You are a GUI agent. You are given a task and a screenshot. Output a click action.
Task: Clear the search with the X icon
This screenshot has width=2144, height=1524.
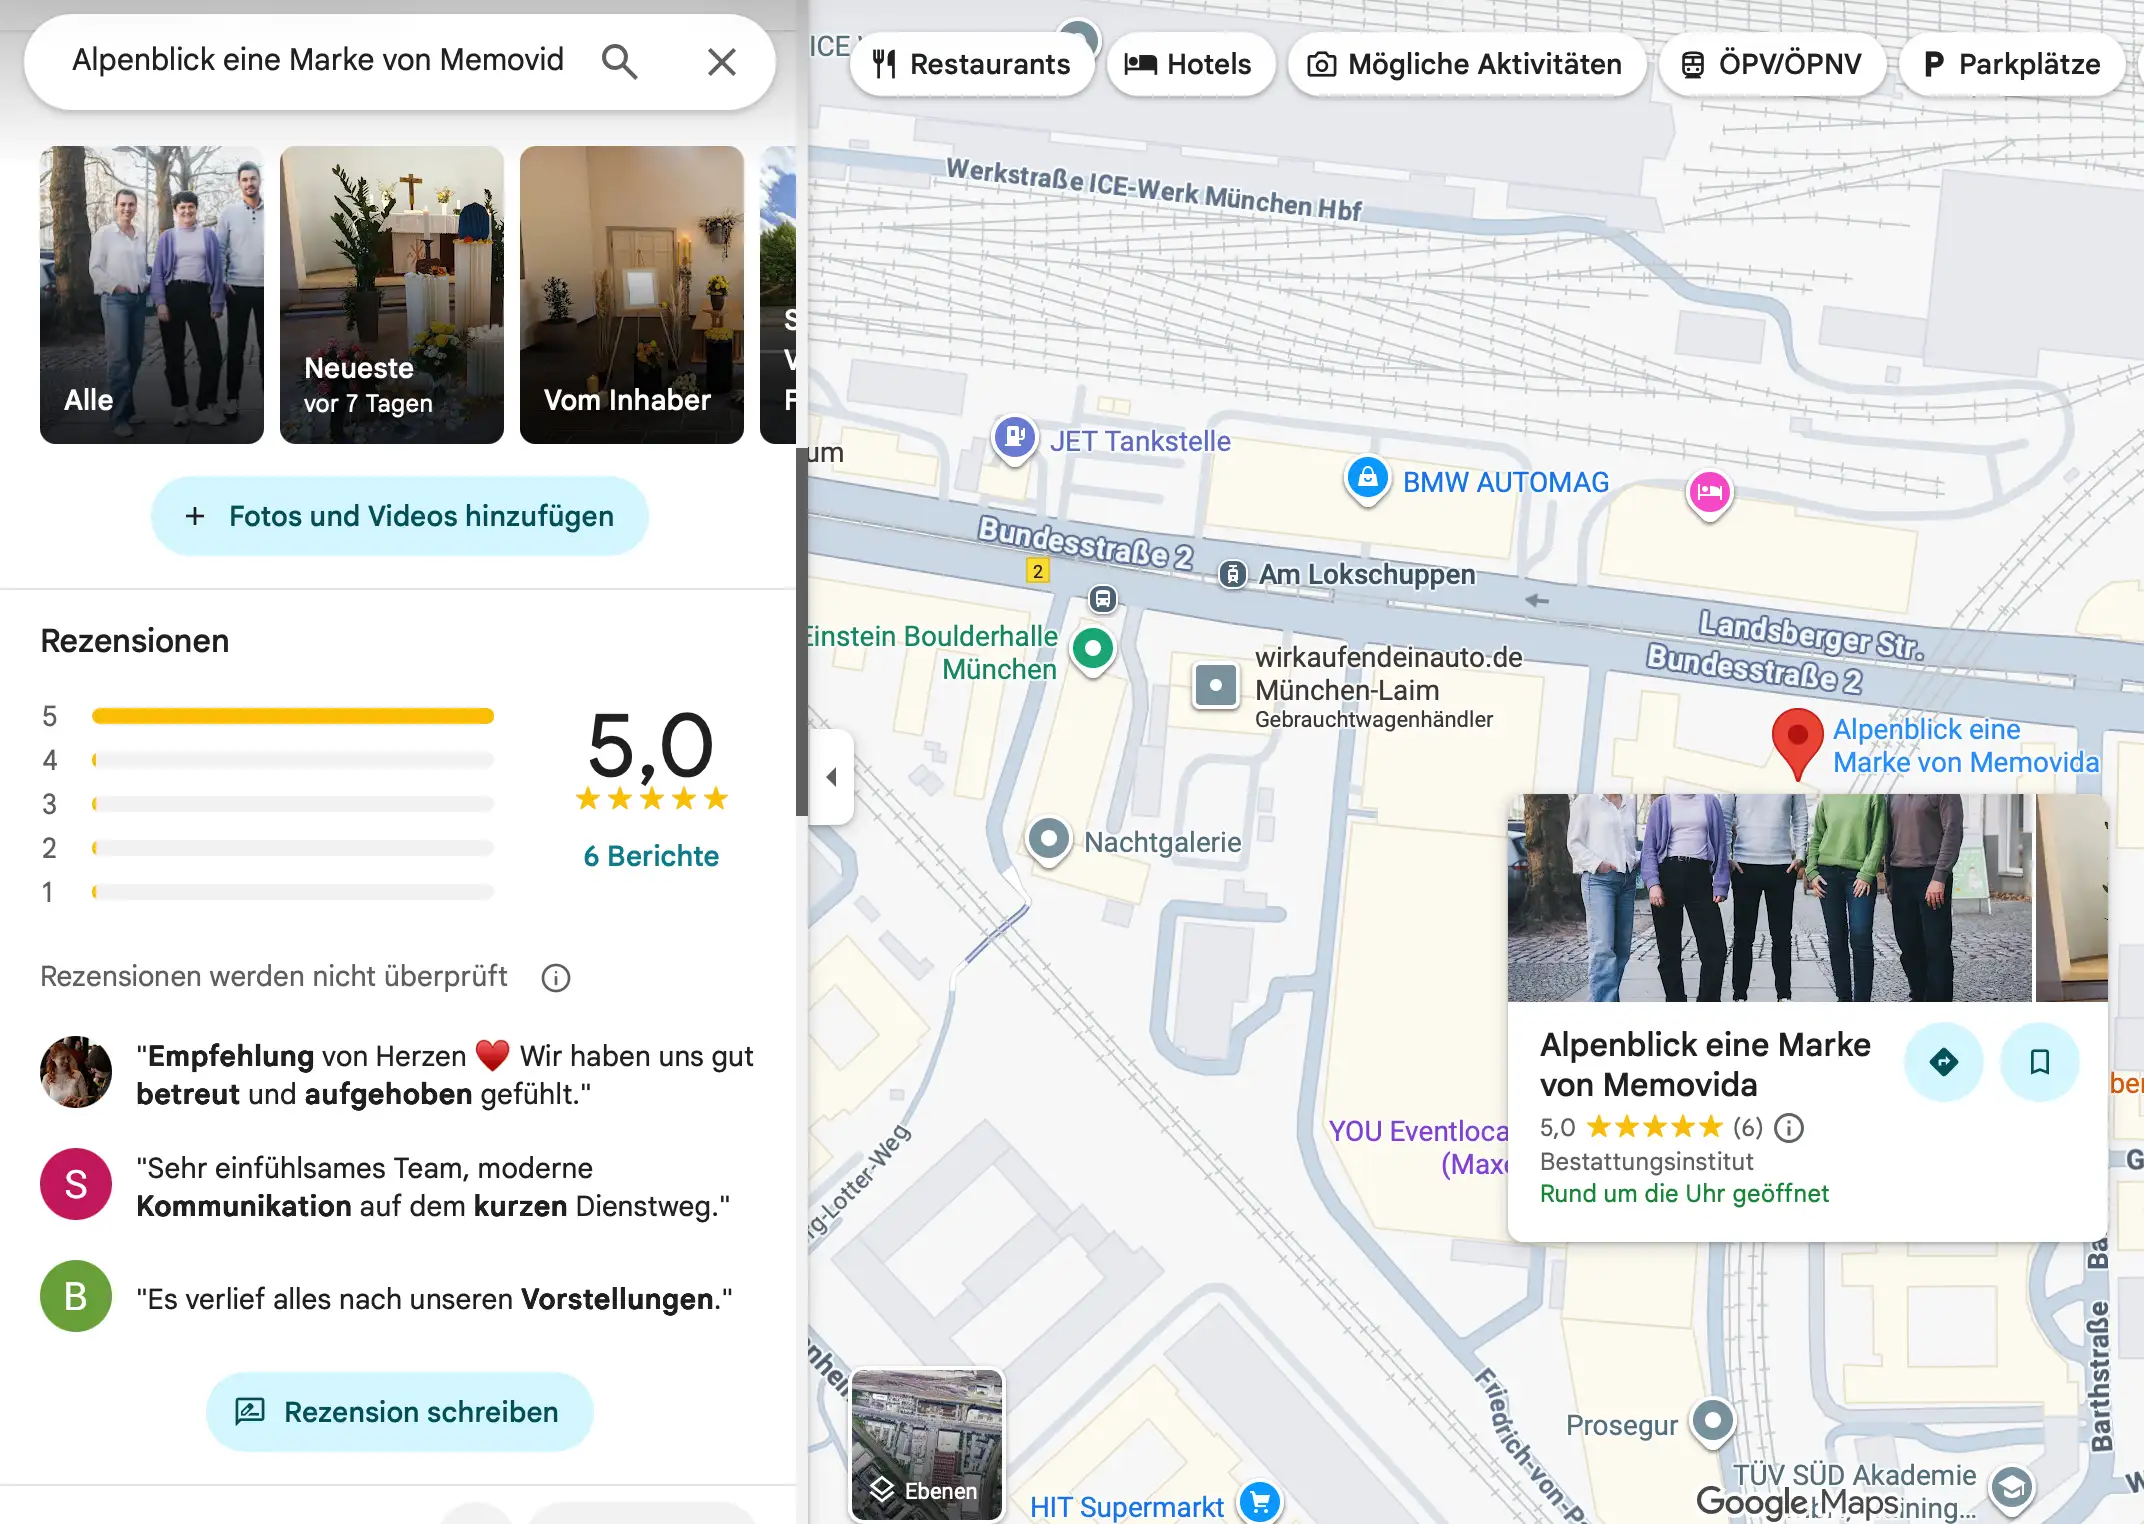click(721, 62)
